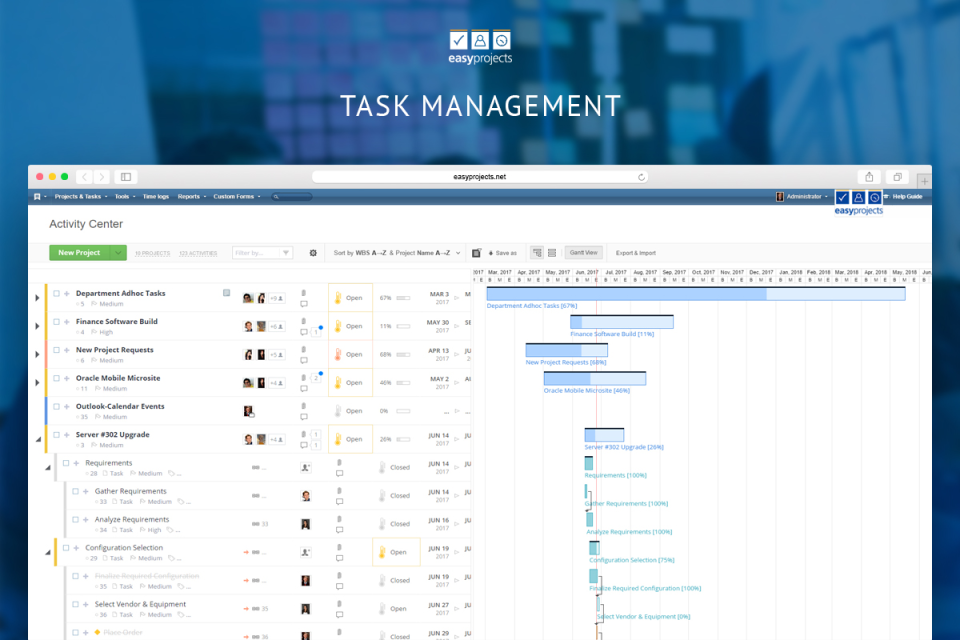Check the checkbox beside Gather Requirements
Screen dimensions: 960x640
(77, 491)
